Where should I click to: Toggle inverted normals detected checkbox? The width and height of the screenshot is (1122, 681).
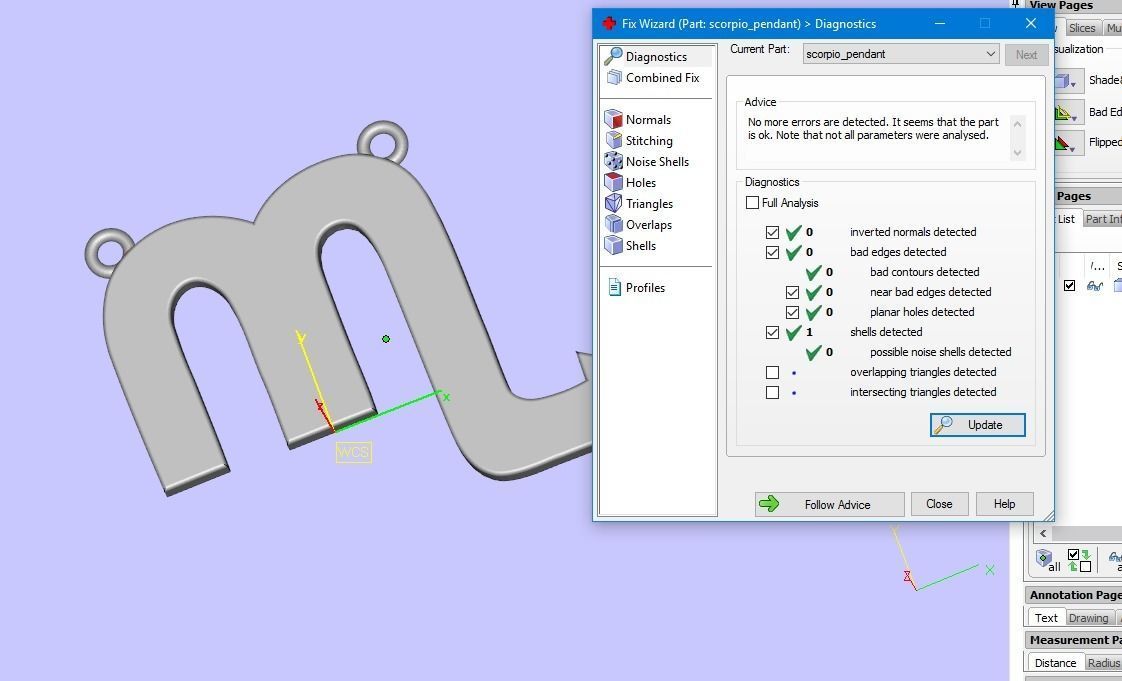772,232
